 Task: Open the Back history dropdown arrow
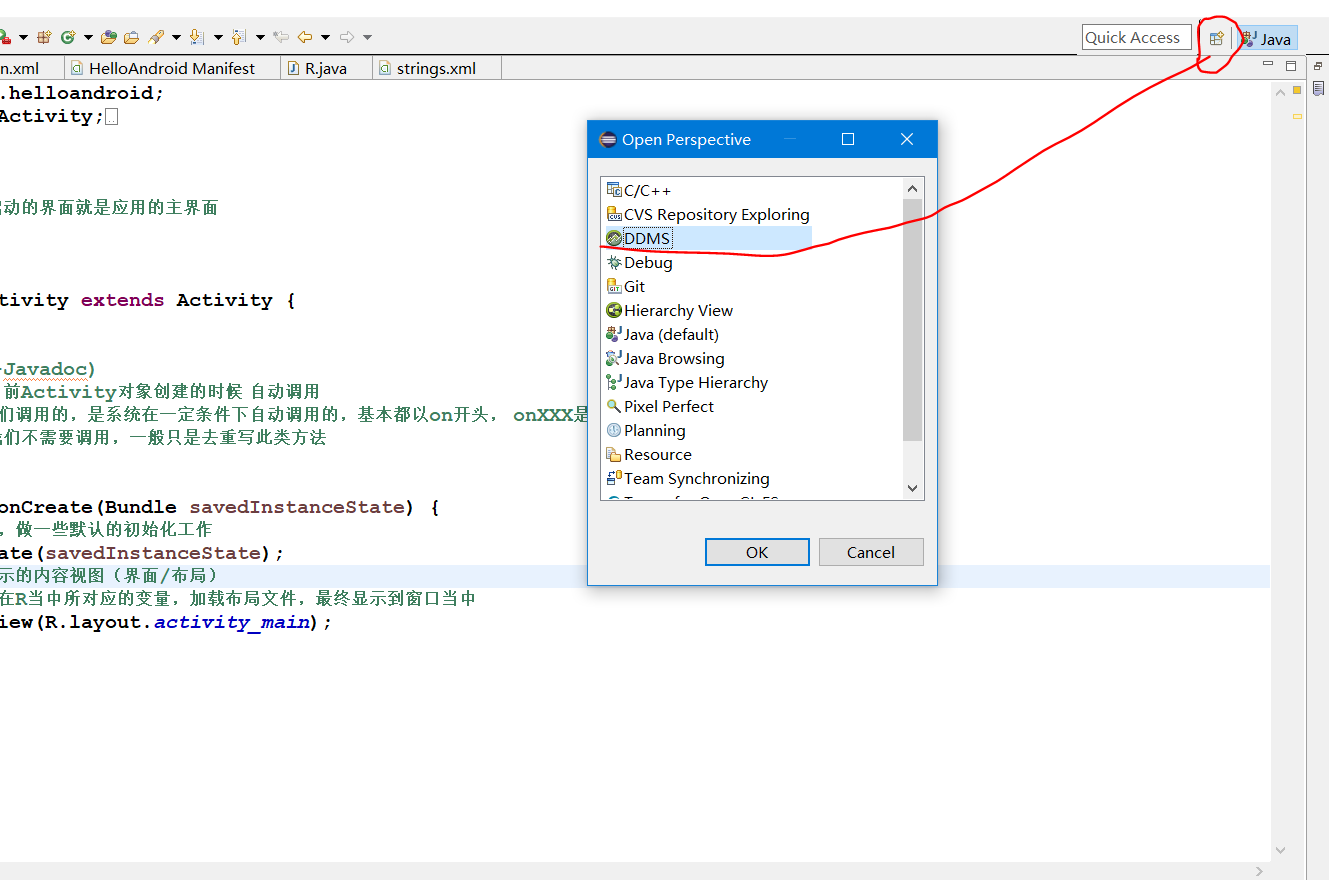326,37
